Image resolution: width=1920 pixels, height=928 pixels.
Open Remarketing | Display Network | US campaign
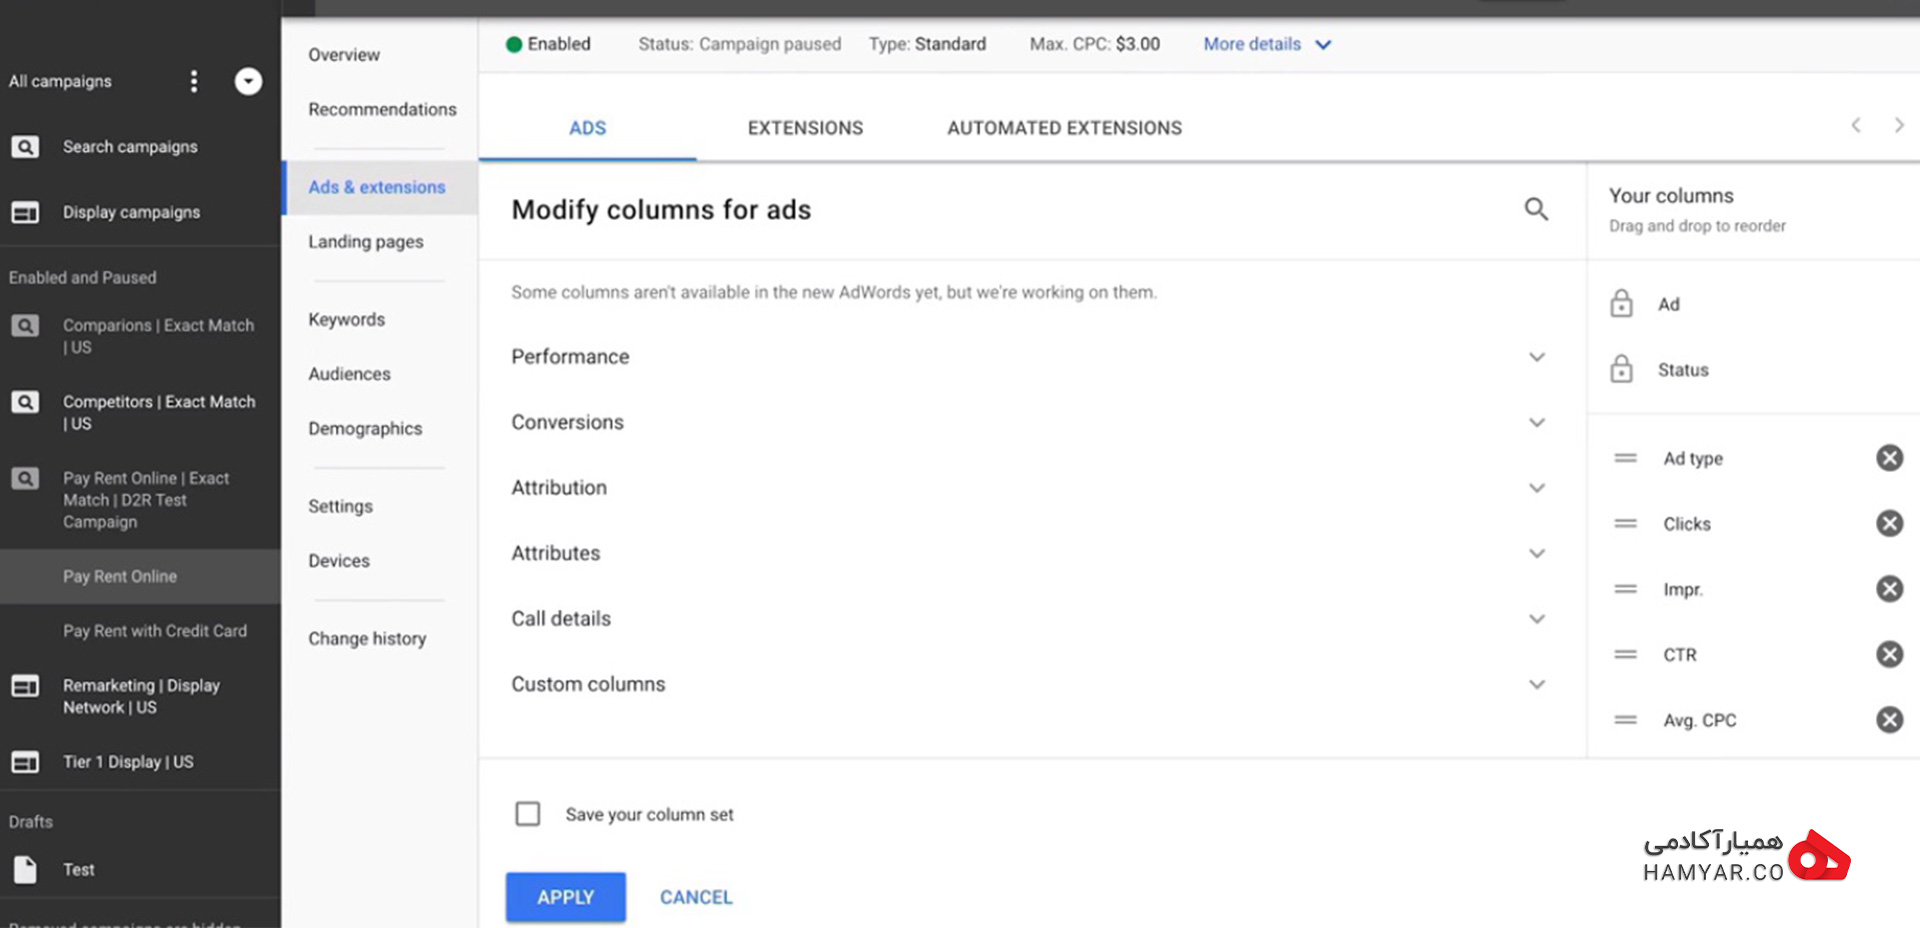pyautogui.click(x=141, y=696)
